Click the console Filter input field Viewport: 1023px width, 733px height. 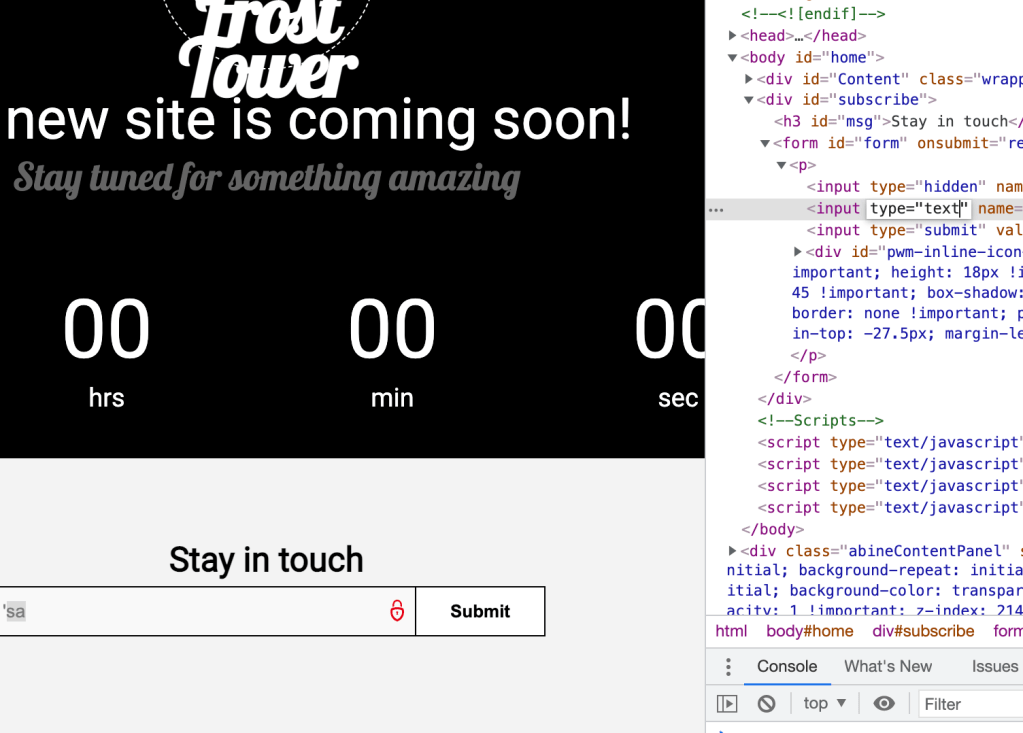pos(970,704)
